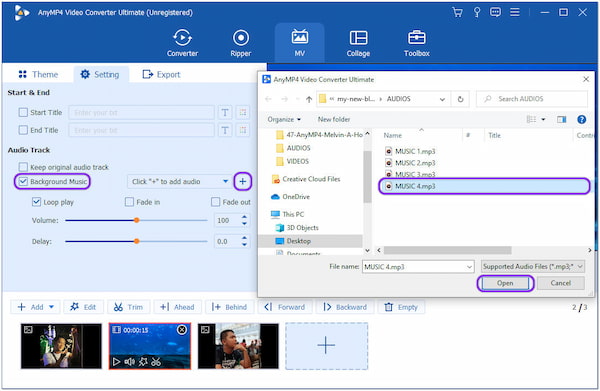The width and height of the screenshot is (600, 391).
Task: Toggle the preview pane icon
Action: [561, 119]
